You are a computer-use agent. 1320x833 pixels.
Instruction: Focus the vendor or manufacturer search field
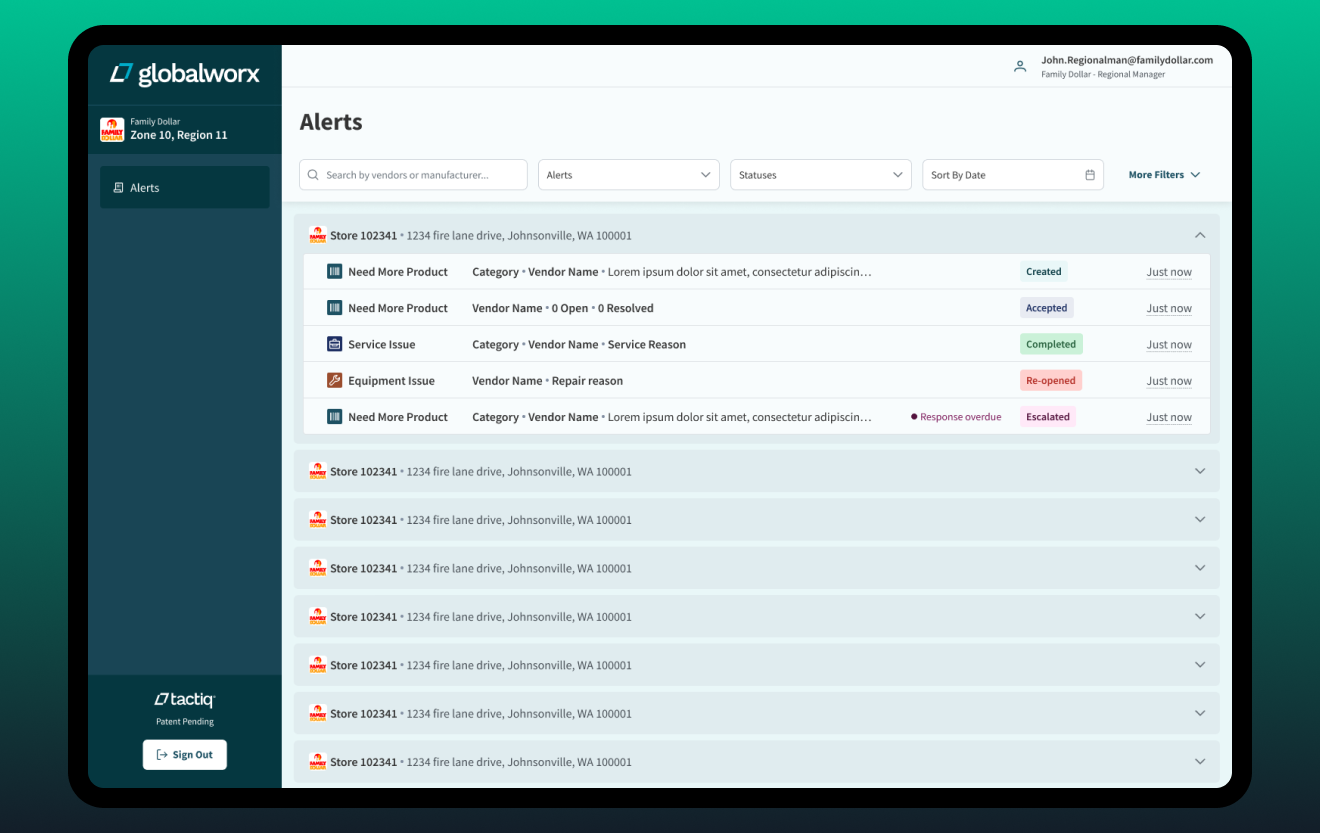(x=413, y=175)
